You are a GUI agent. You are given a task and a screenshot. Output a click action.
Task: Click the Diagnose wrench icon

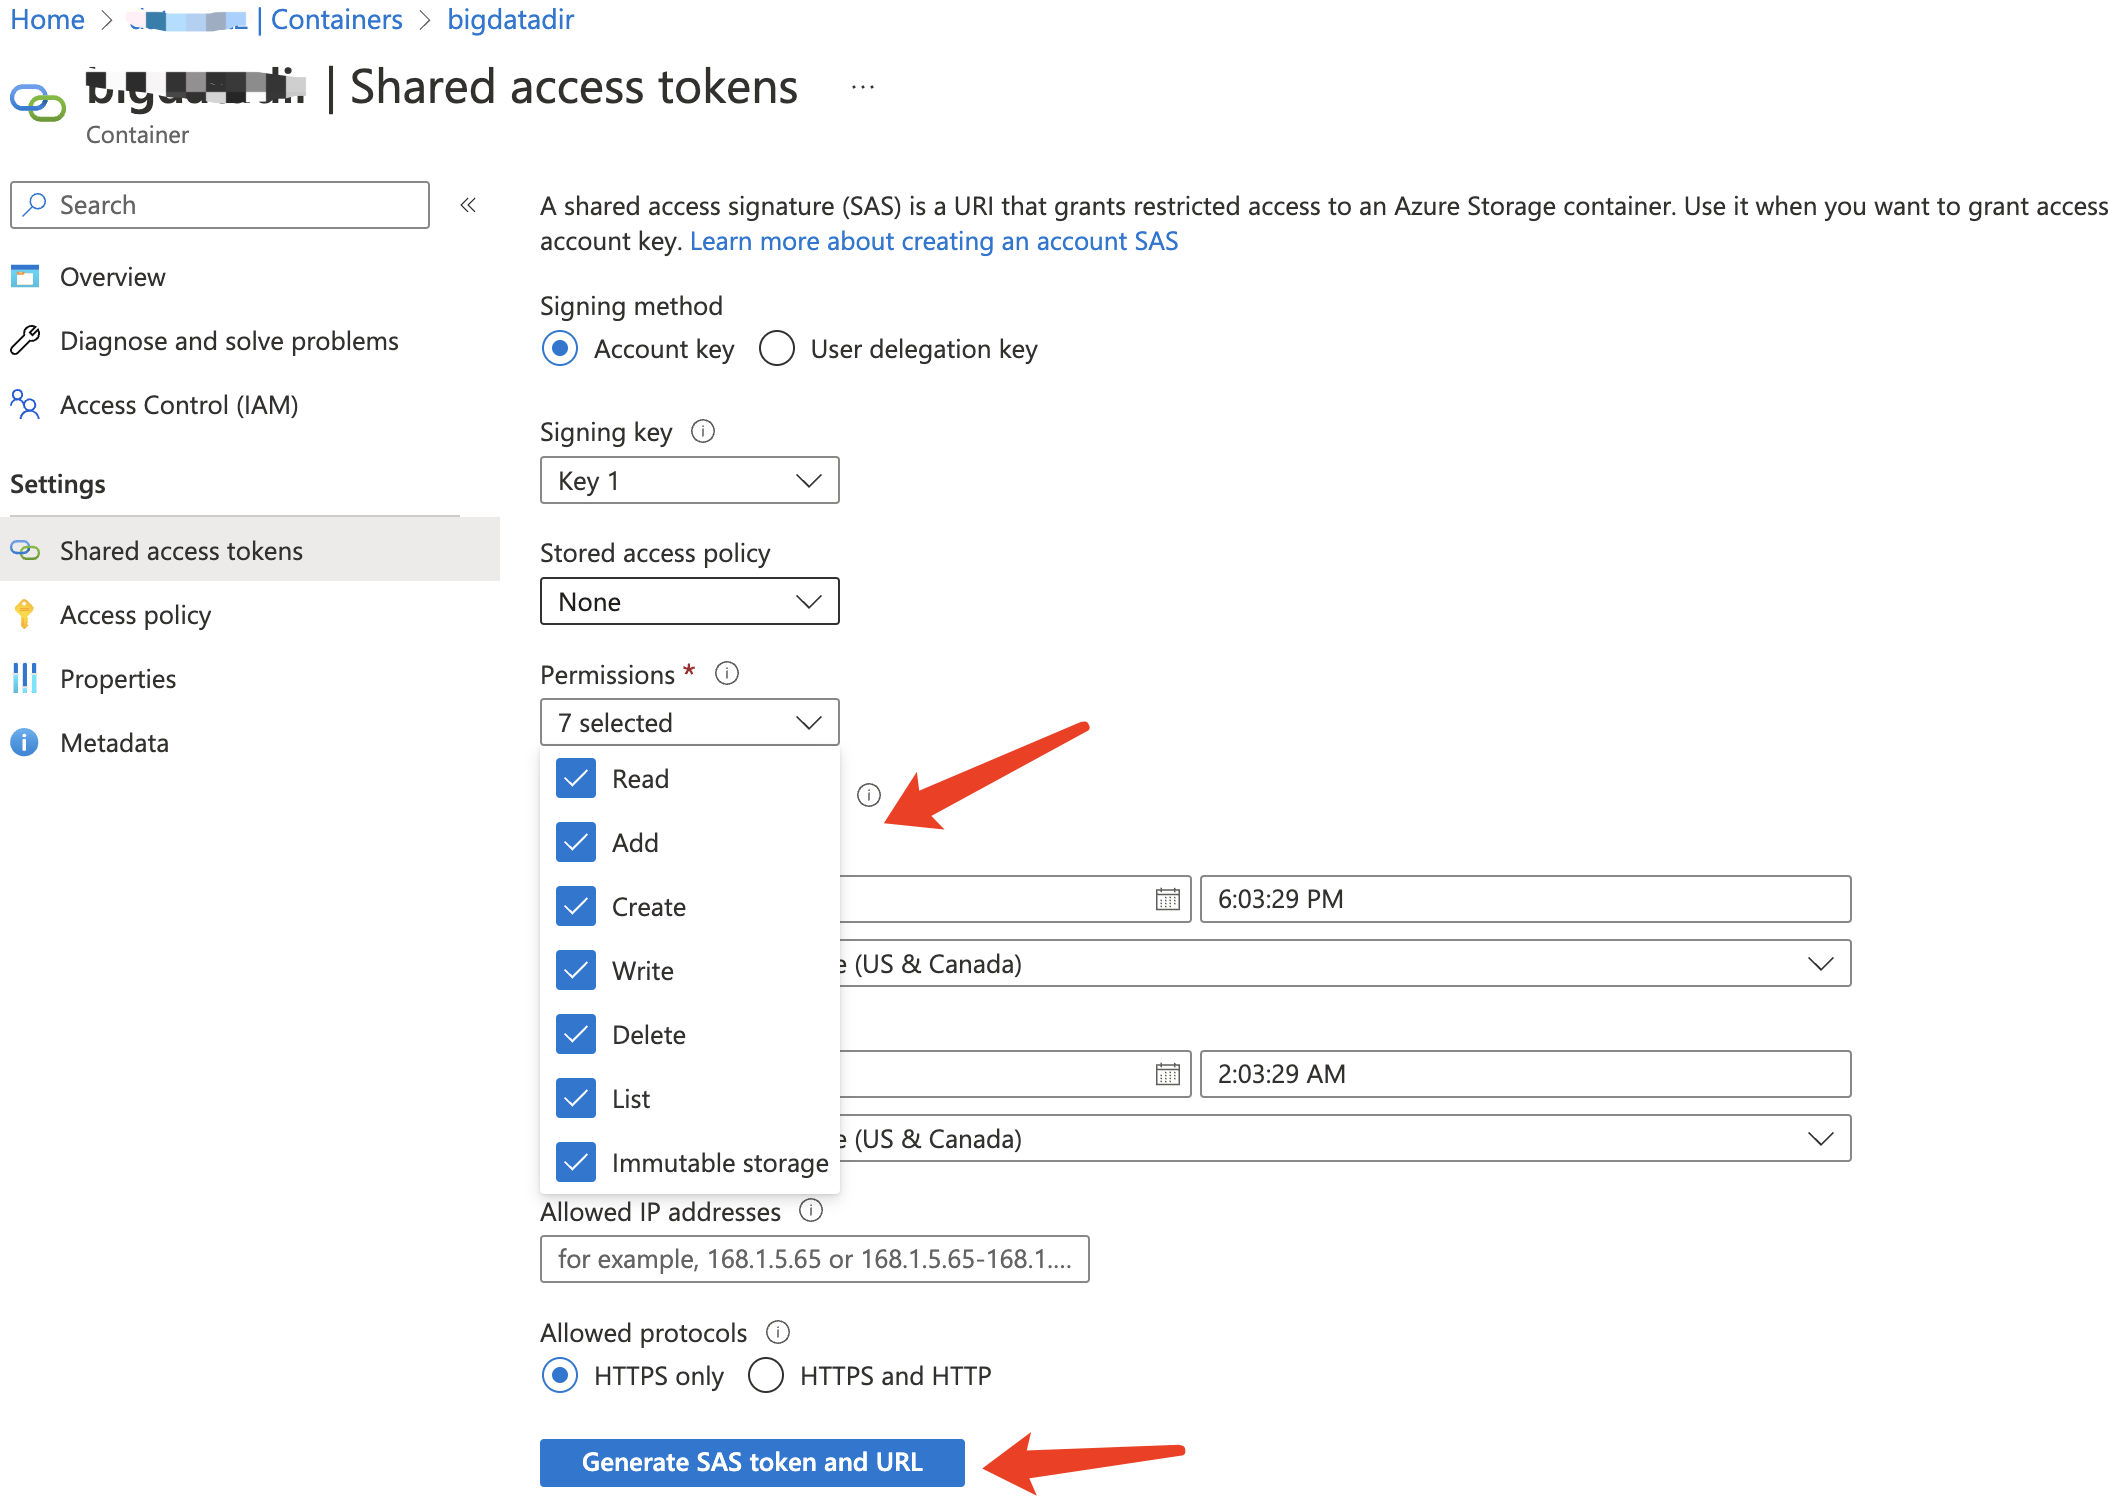click(25, 340)
